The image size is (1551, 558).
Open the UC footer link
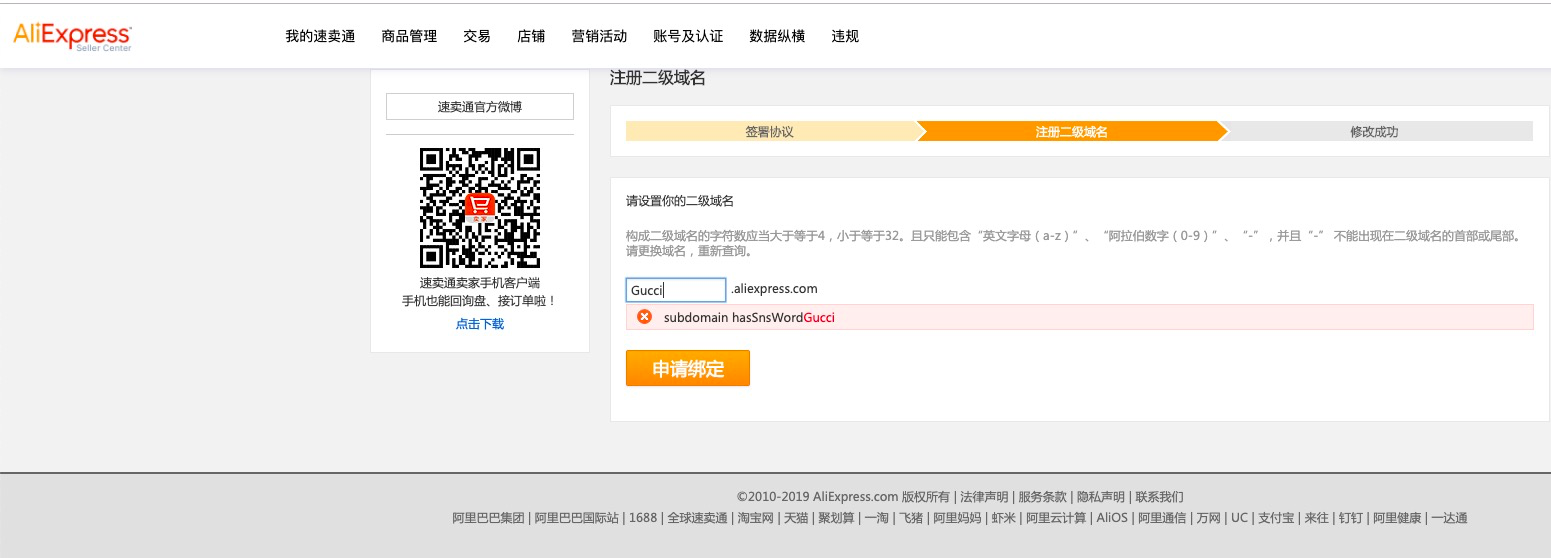click(1239, 518)
